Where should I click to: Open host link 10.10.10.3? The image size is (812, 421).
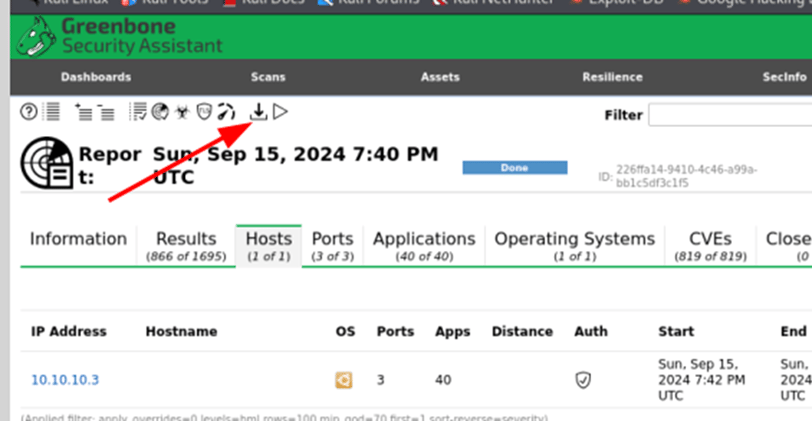click(65, 380)
